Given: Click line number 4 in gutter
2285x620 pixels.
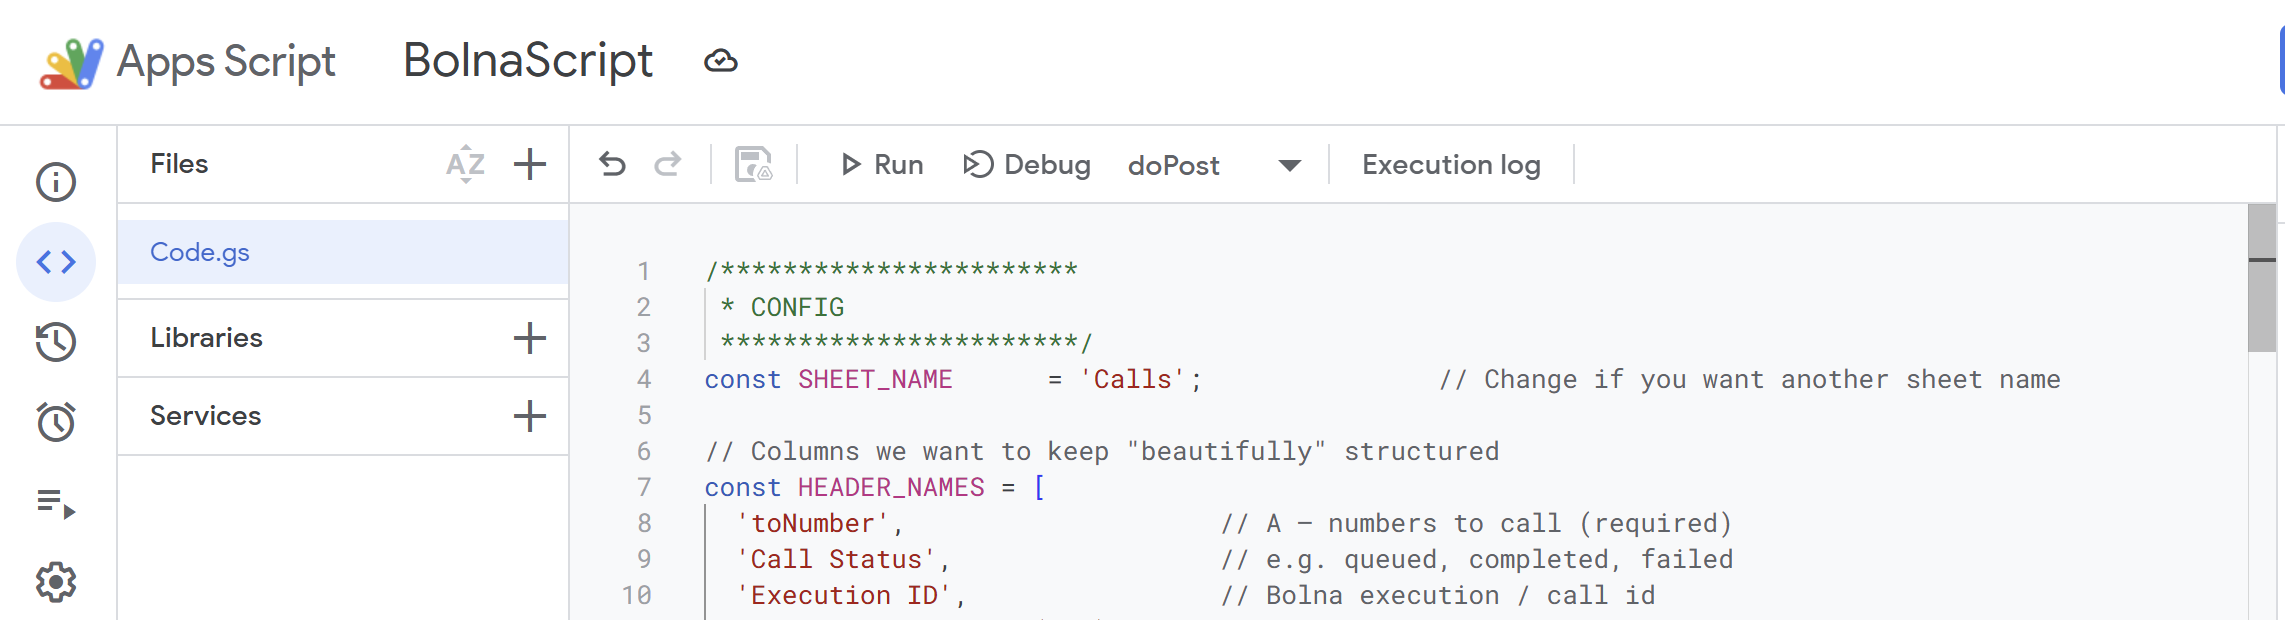Looking at the screenshot, I should pos(644,380).
